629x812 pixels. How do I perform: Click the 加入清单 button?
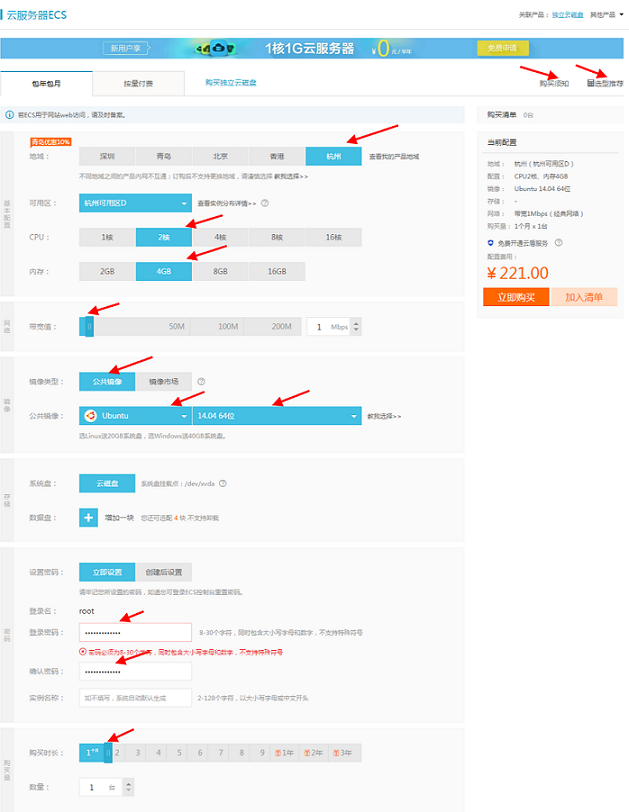coord(585,297)
